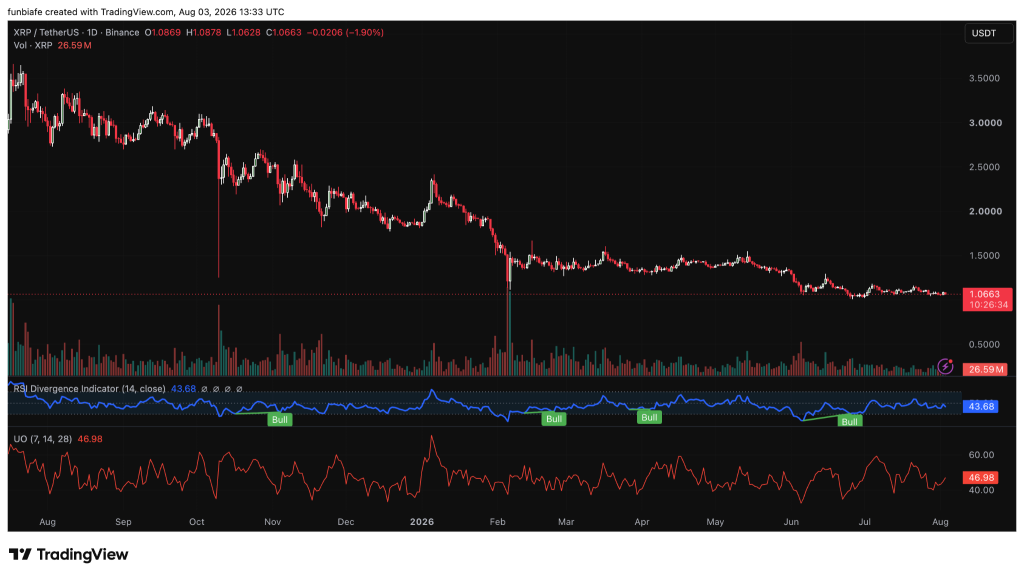Click the Bull label near late February

[554, 419]
